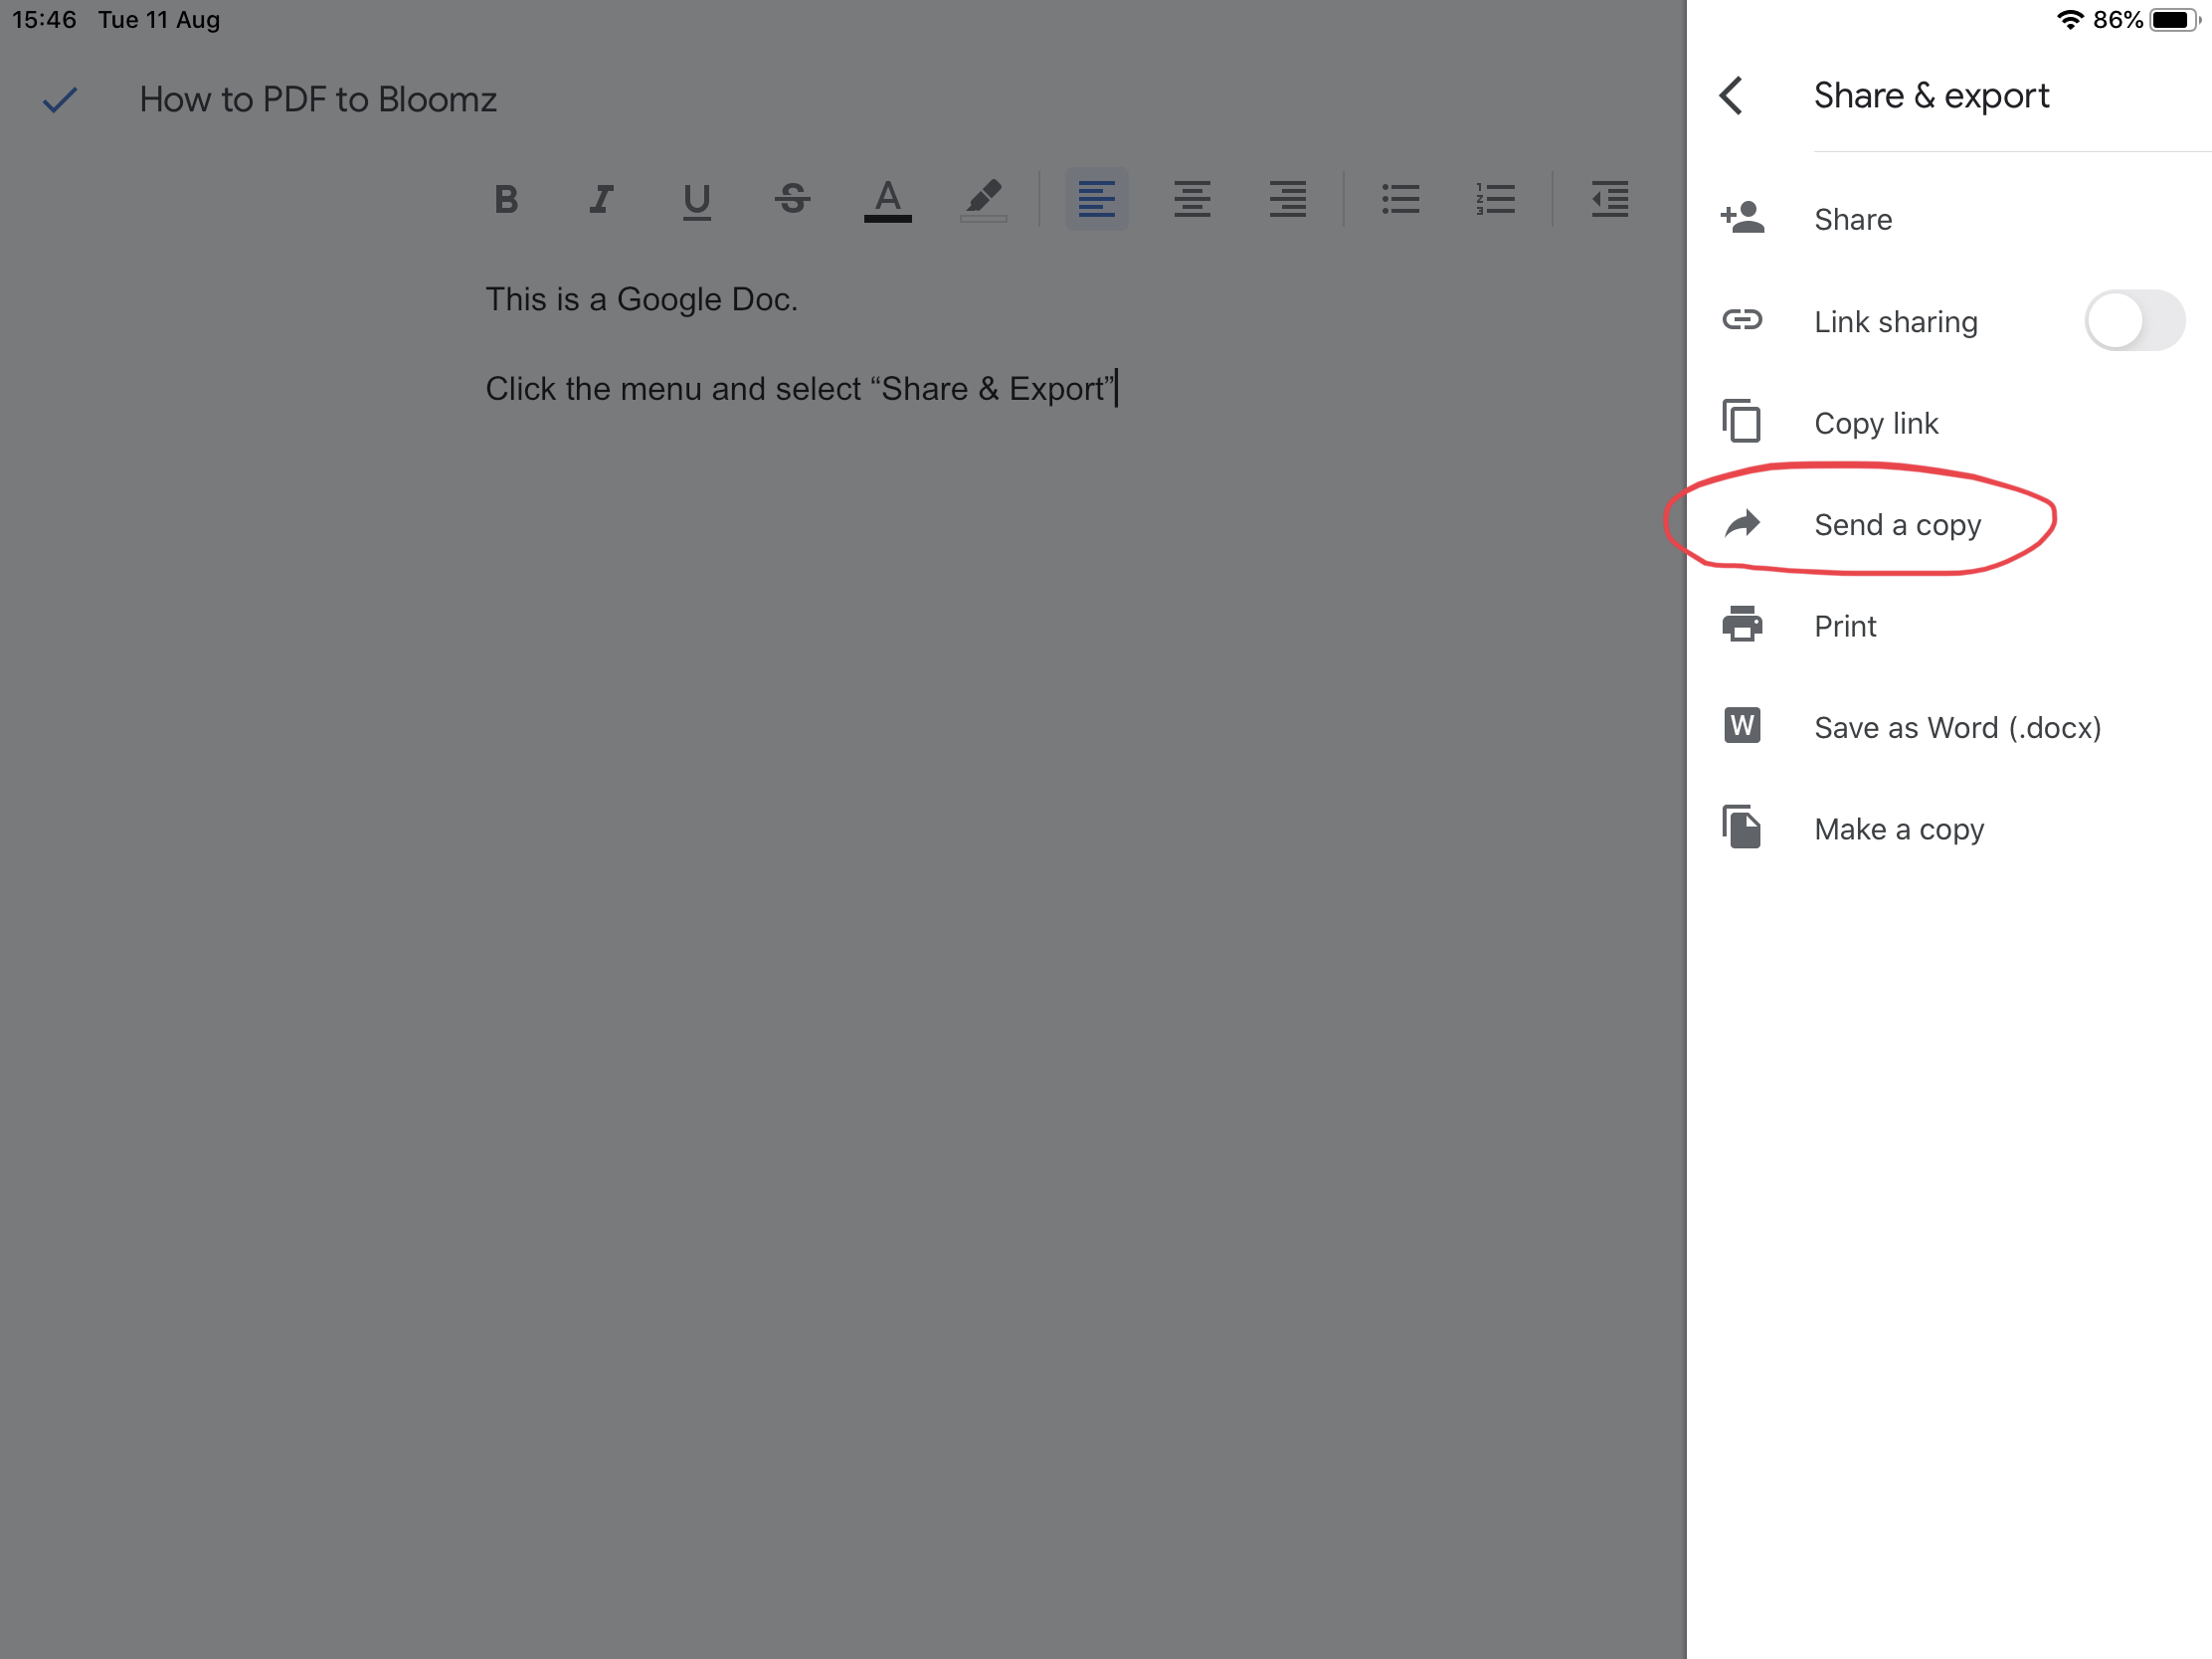Toggle left alignment button

pos(1096,199)
